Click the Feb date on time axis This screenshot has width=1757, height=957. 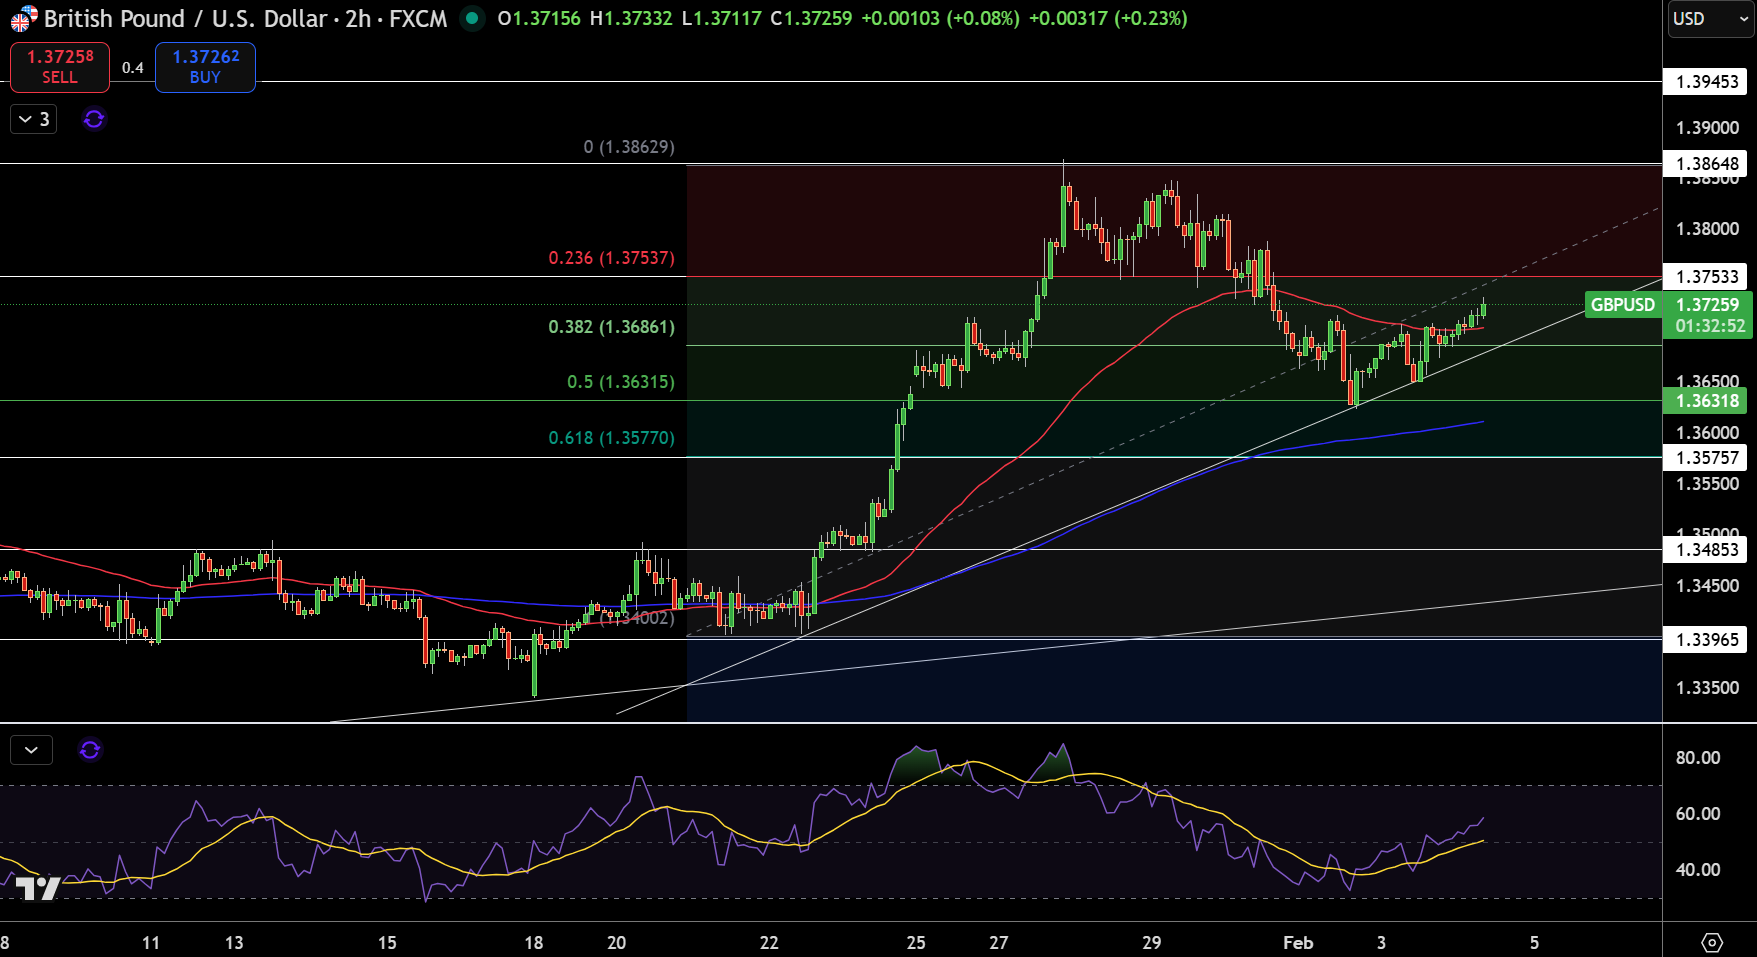tap(1298, 942)
